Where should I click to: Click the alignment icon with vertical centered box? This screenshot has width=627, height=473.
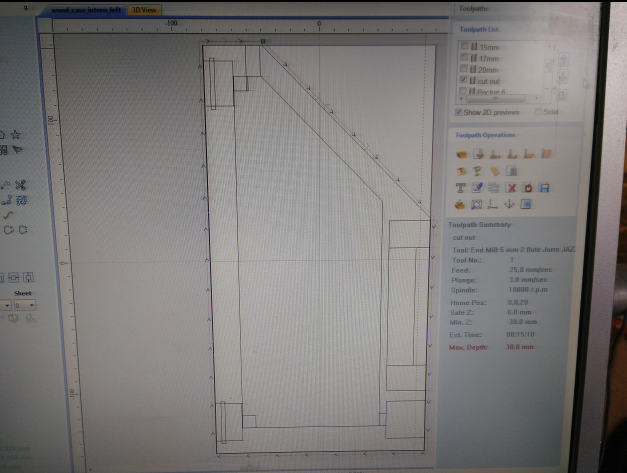(28, 277)
